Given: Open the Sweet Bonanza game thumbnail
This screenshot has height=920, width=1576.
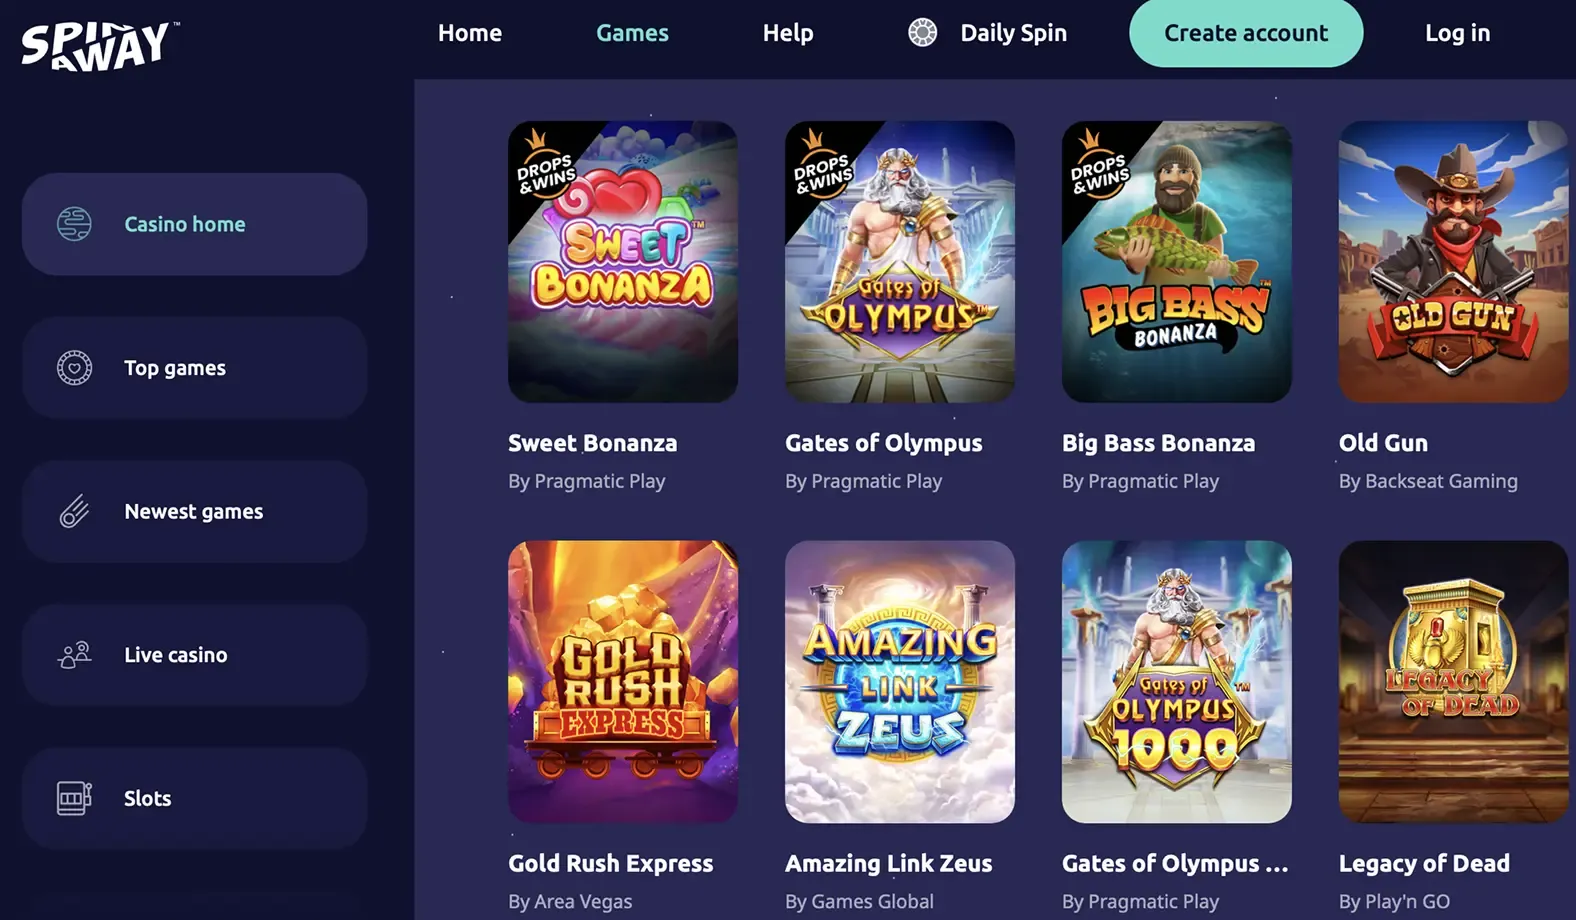Looking at the screenshot, I should 622,262.
